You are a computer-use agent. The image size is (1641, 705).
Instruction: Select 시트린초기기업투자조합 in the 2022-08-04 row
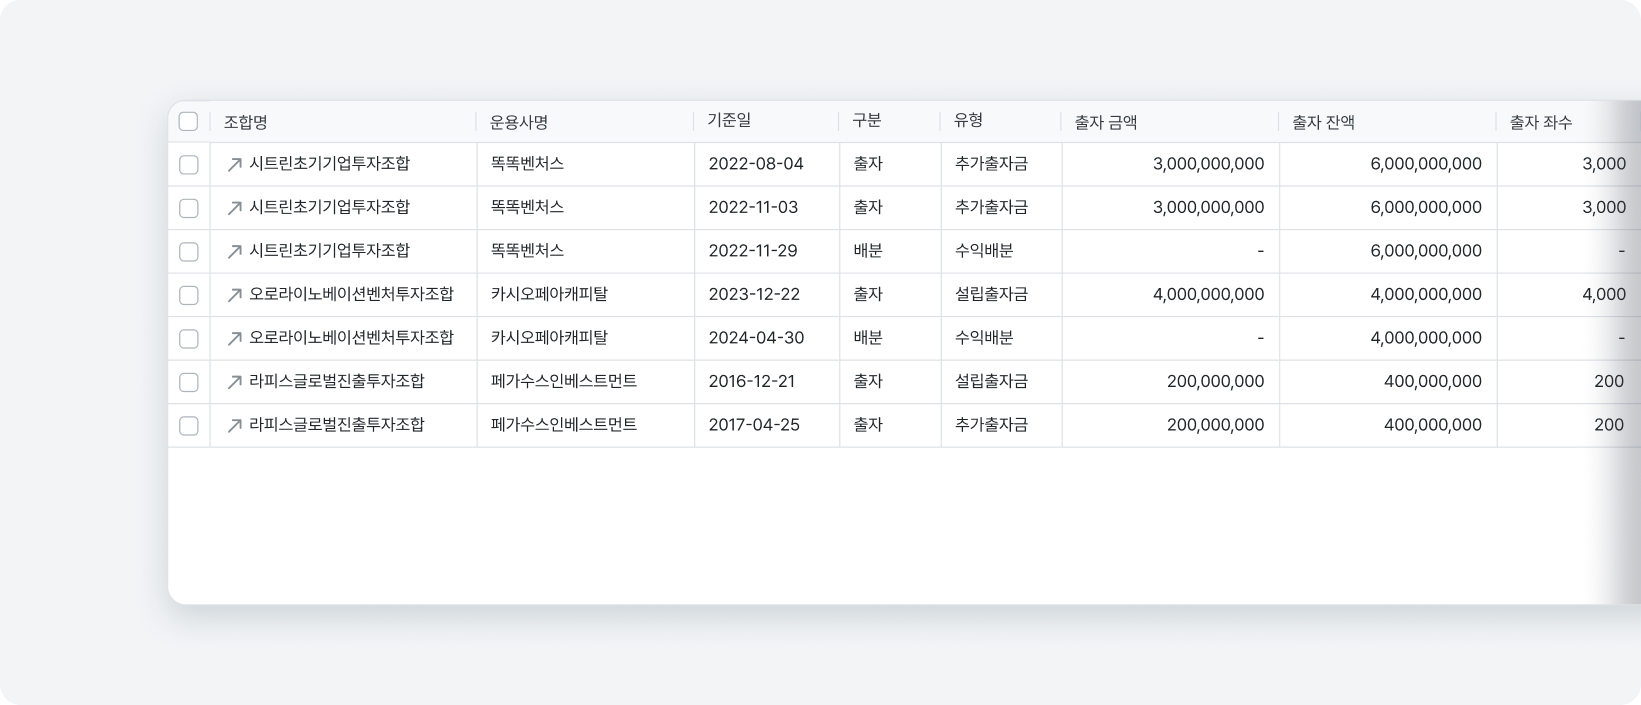click(x=330, y=163)
